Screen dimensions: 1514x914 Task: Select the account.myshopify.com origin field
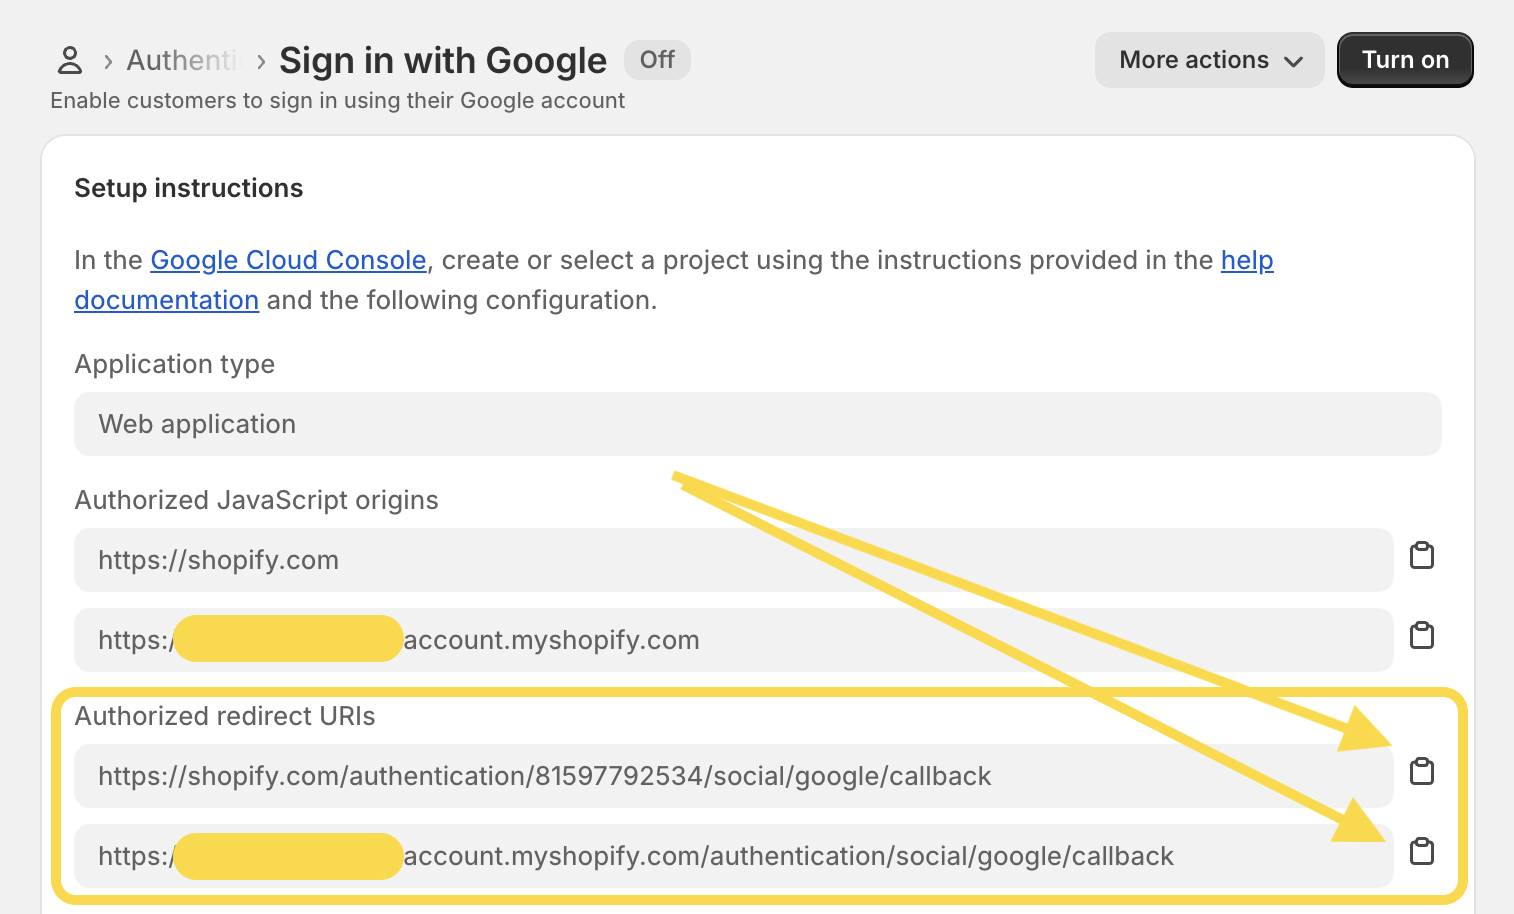tap(734, 640)
